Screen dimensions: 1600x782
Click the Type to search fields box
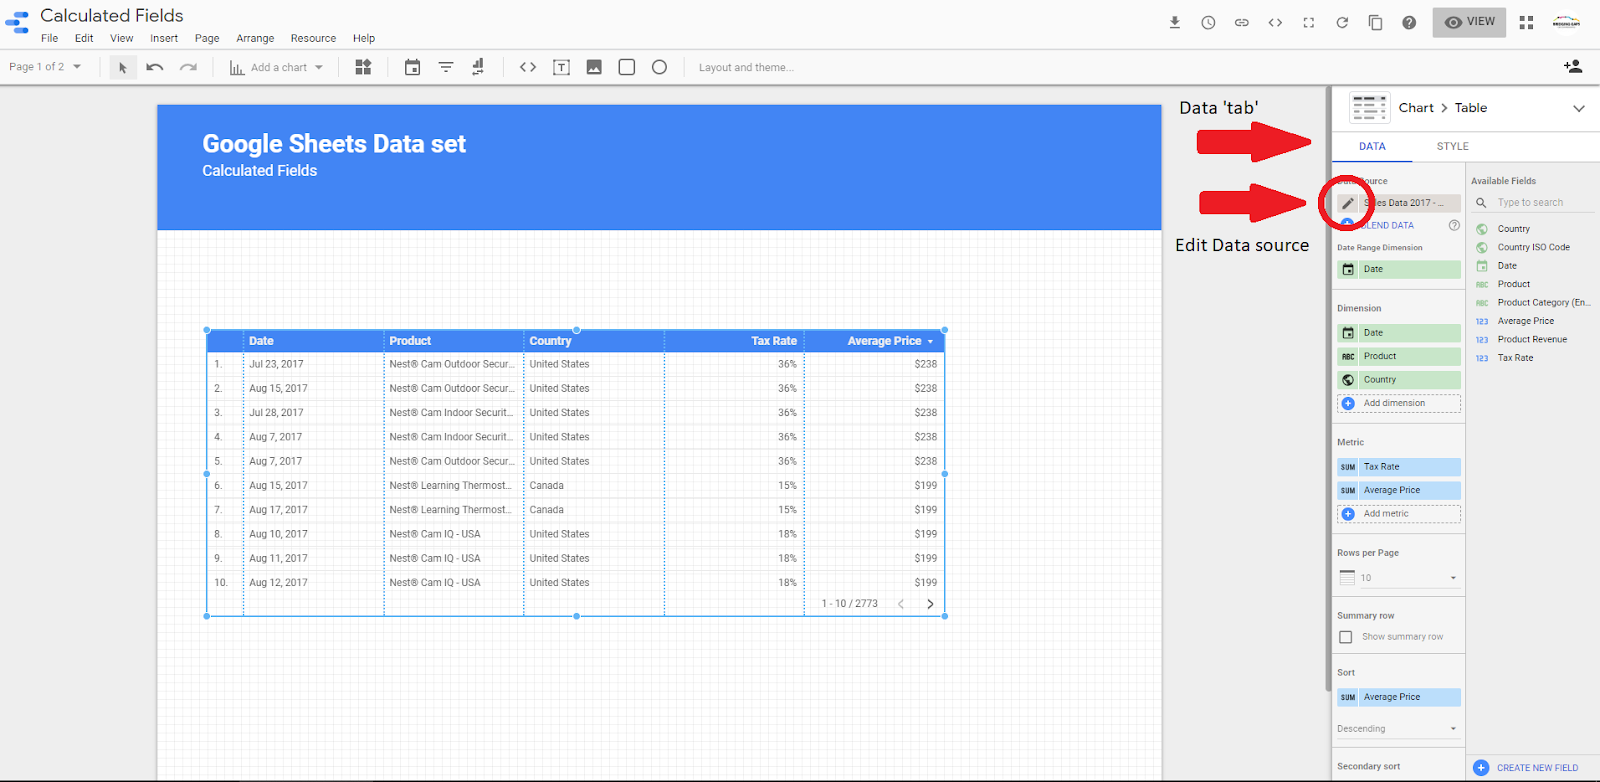1534,203
